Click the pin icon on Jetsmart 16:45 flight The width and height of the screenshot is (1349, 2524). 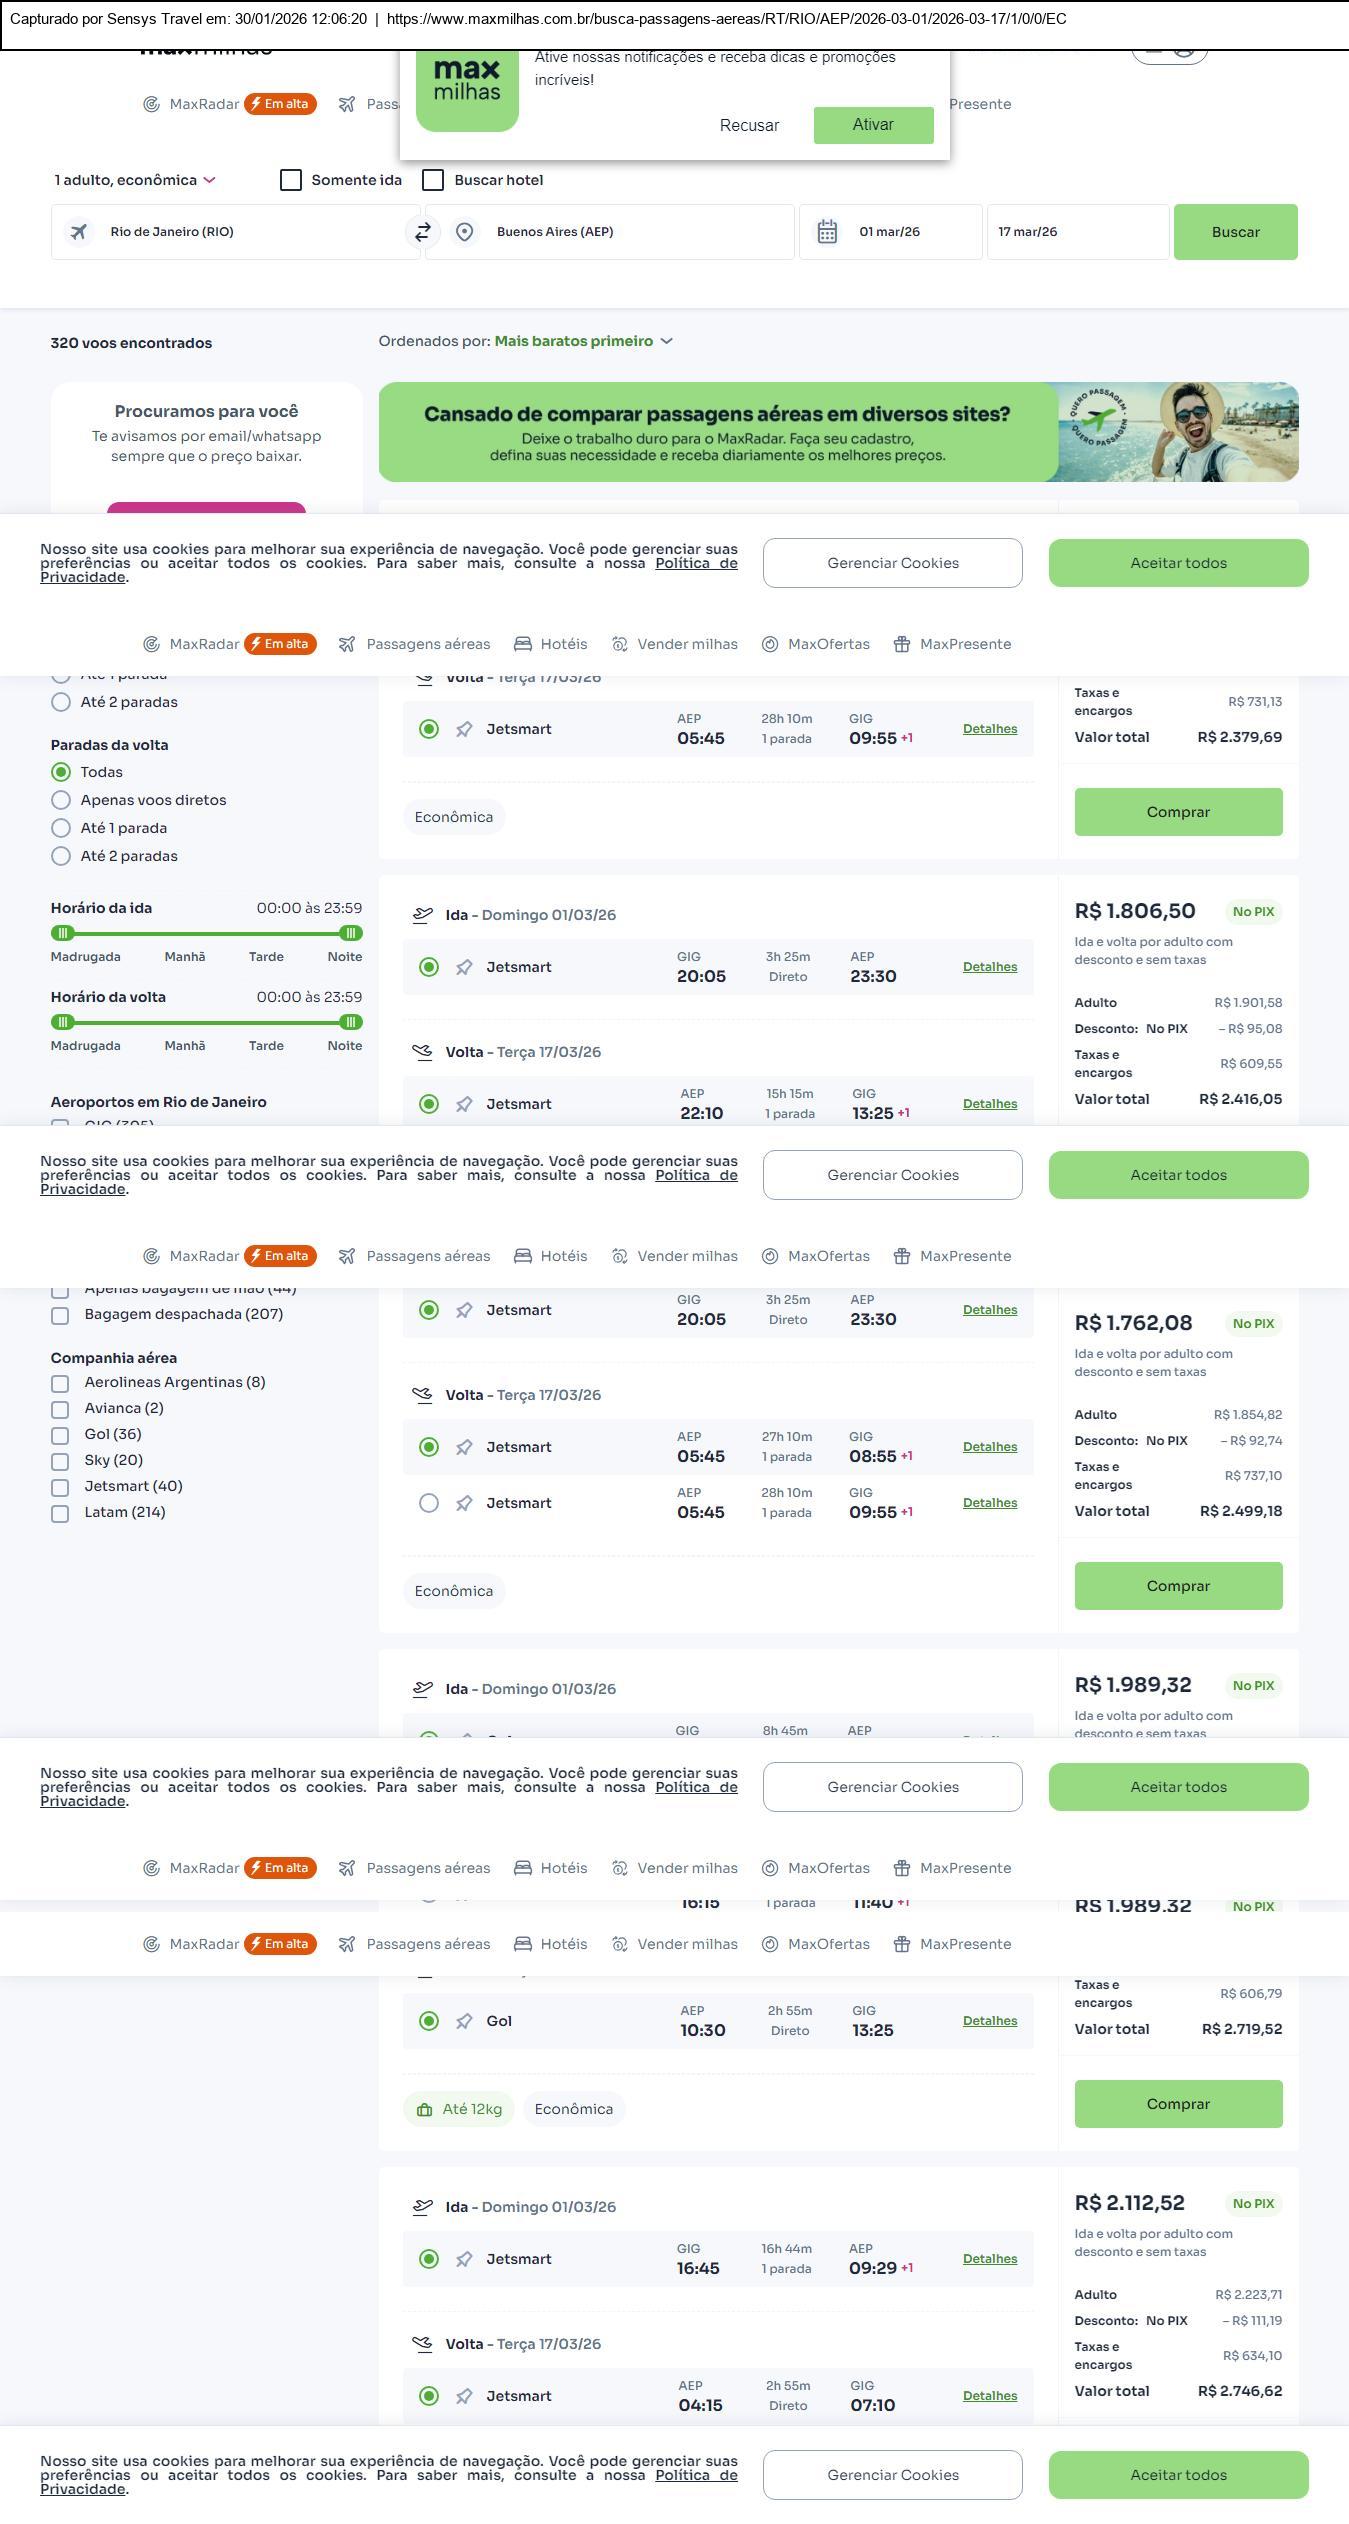464,2259
